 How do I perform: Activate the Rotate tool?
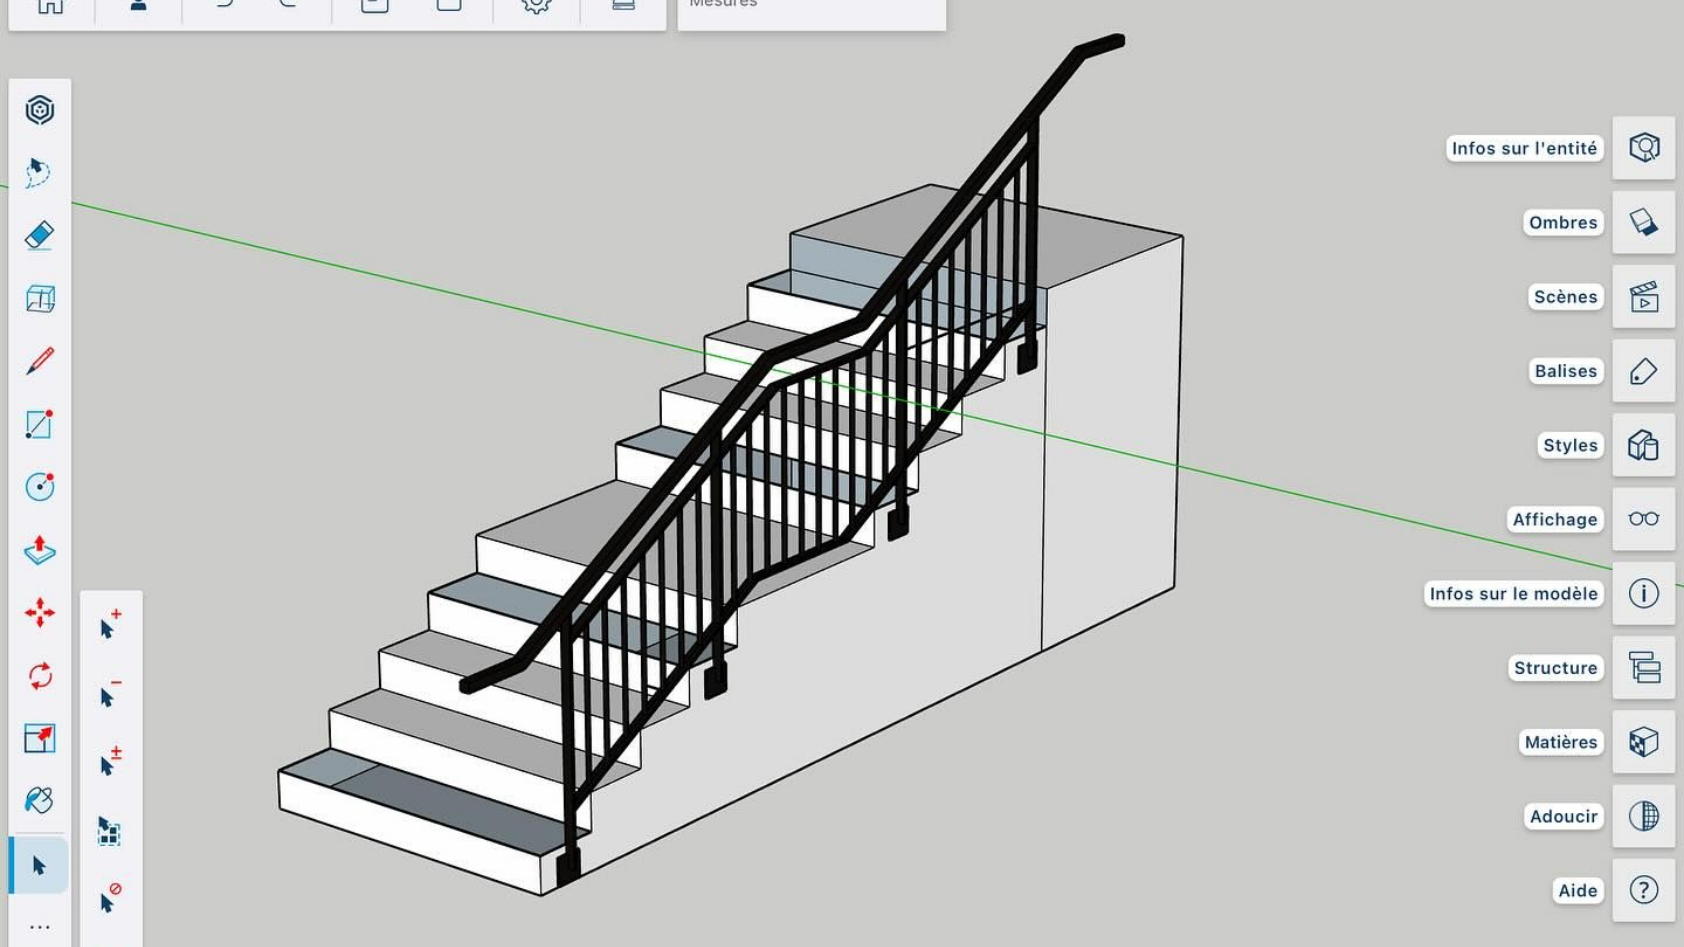(40, 678)
